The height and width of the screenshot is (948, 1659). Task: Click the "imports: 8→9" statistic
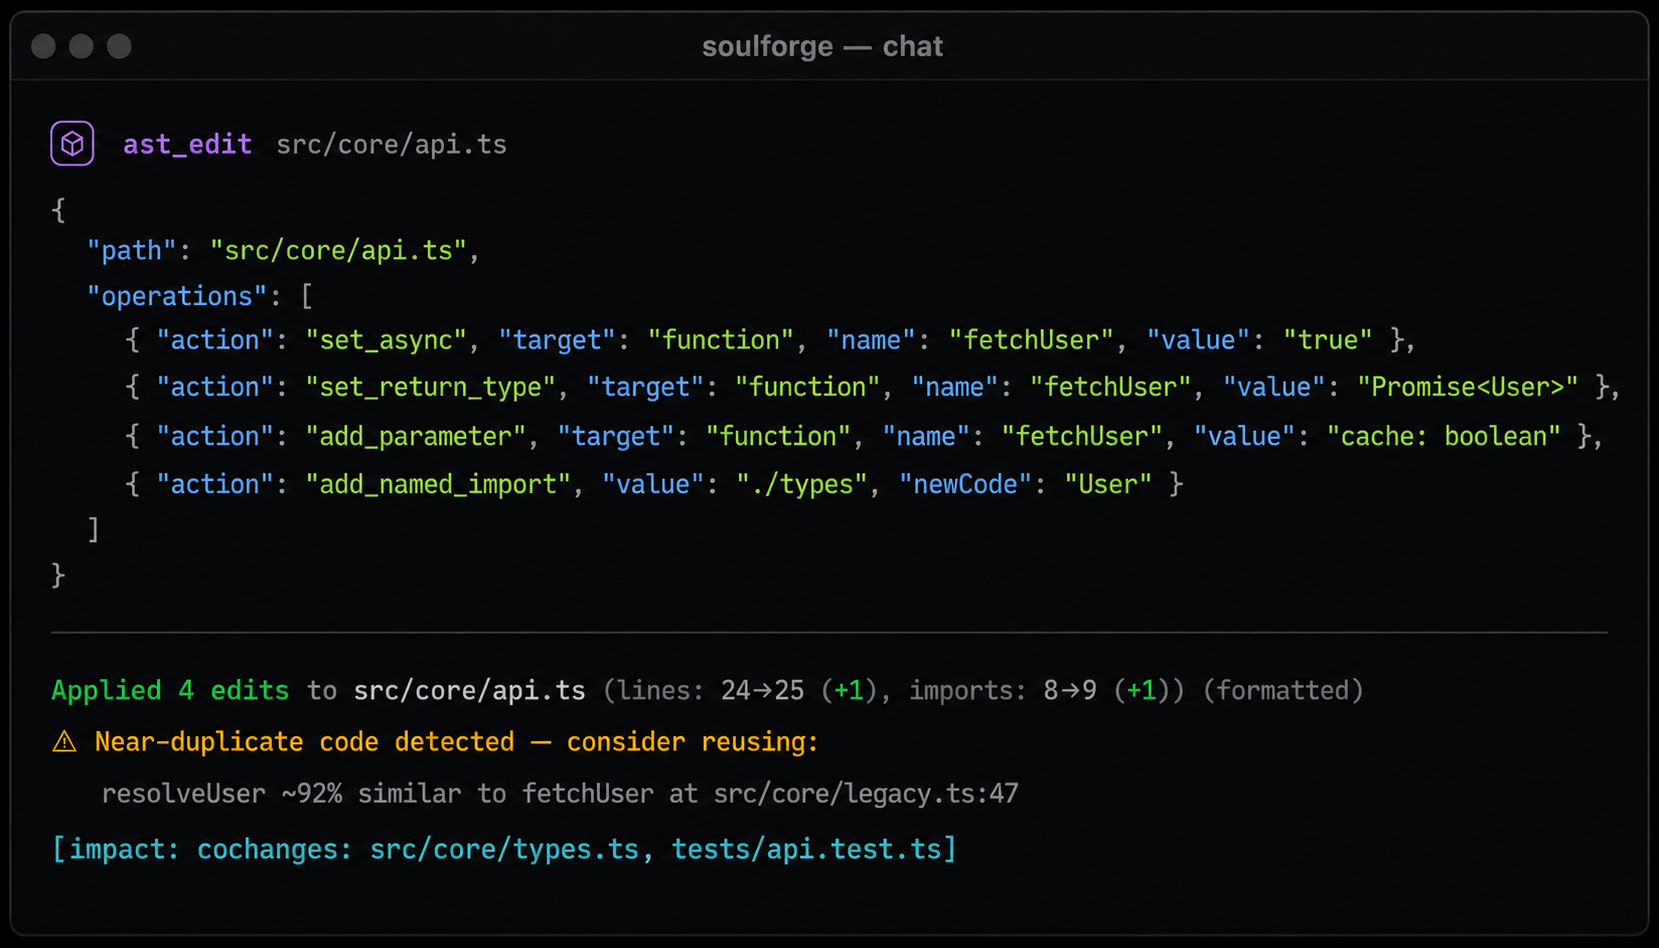coord(1003,690)
